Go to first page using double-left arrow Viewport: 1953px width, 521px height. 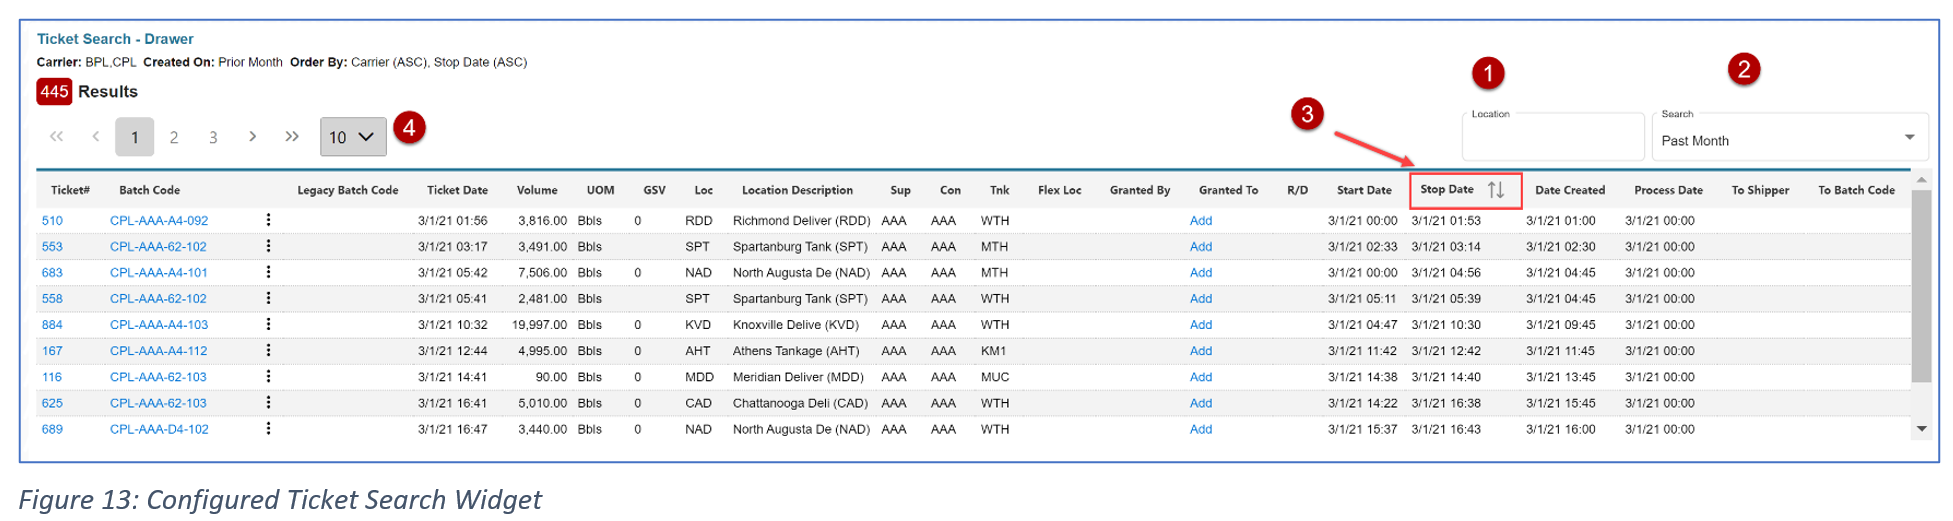coord(57,137)
